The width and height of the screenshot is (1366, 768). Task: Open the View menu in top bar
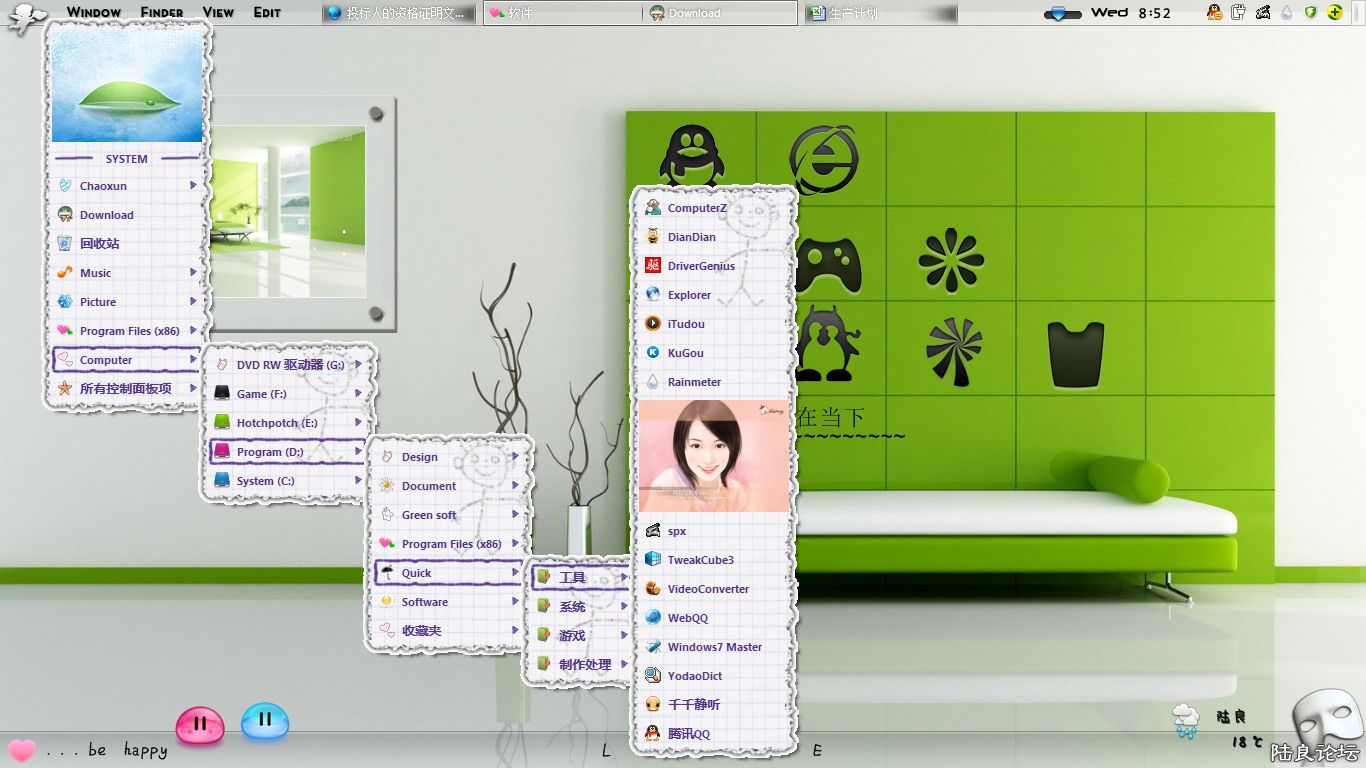click(218, 12)
